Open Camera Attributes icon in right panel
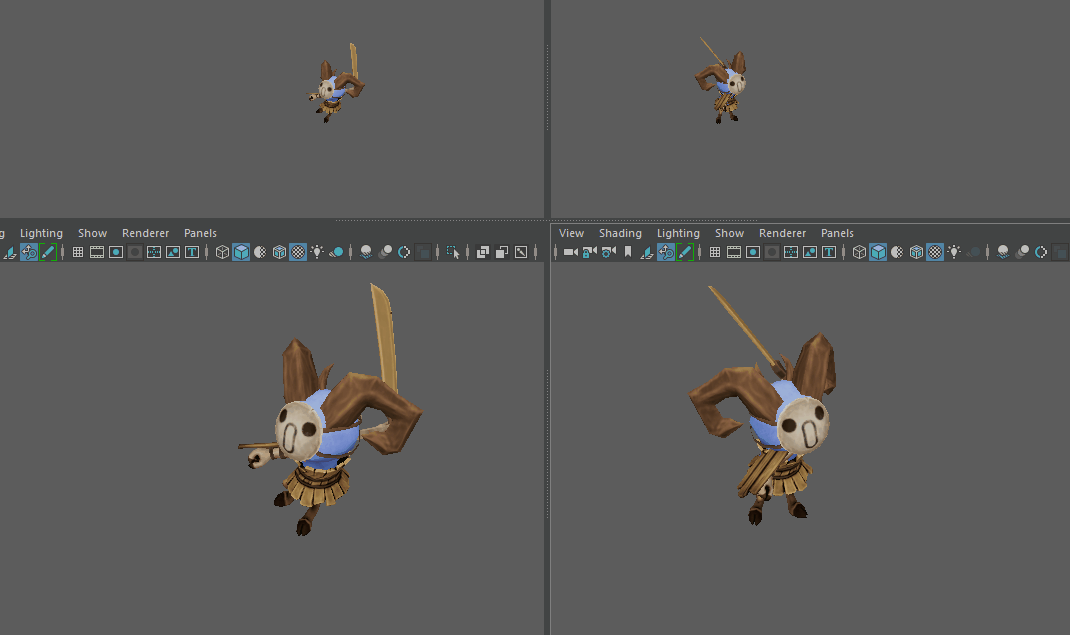1070x635 pixels. coord(609,252)
